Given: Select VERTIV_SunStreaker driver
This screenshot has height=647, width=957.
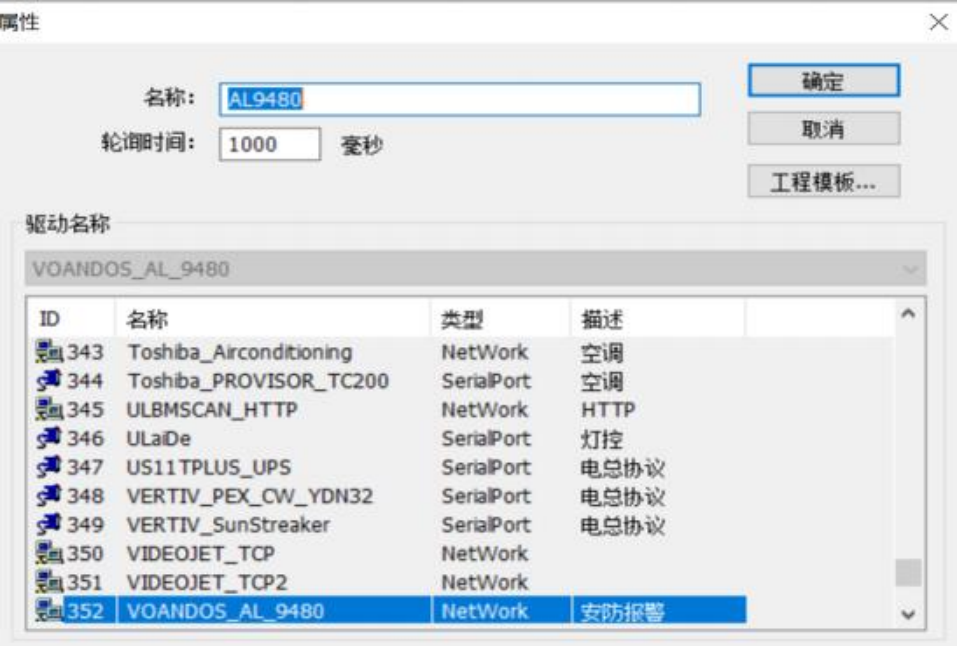Looking at the screenshot, I should tap(228, 525).
